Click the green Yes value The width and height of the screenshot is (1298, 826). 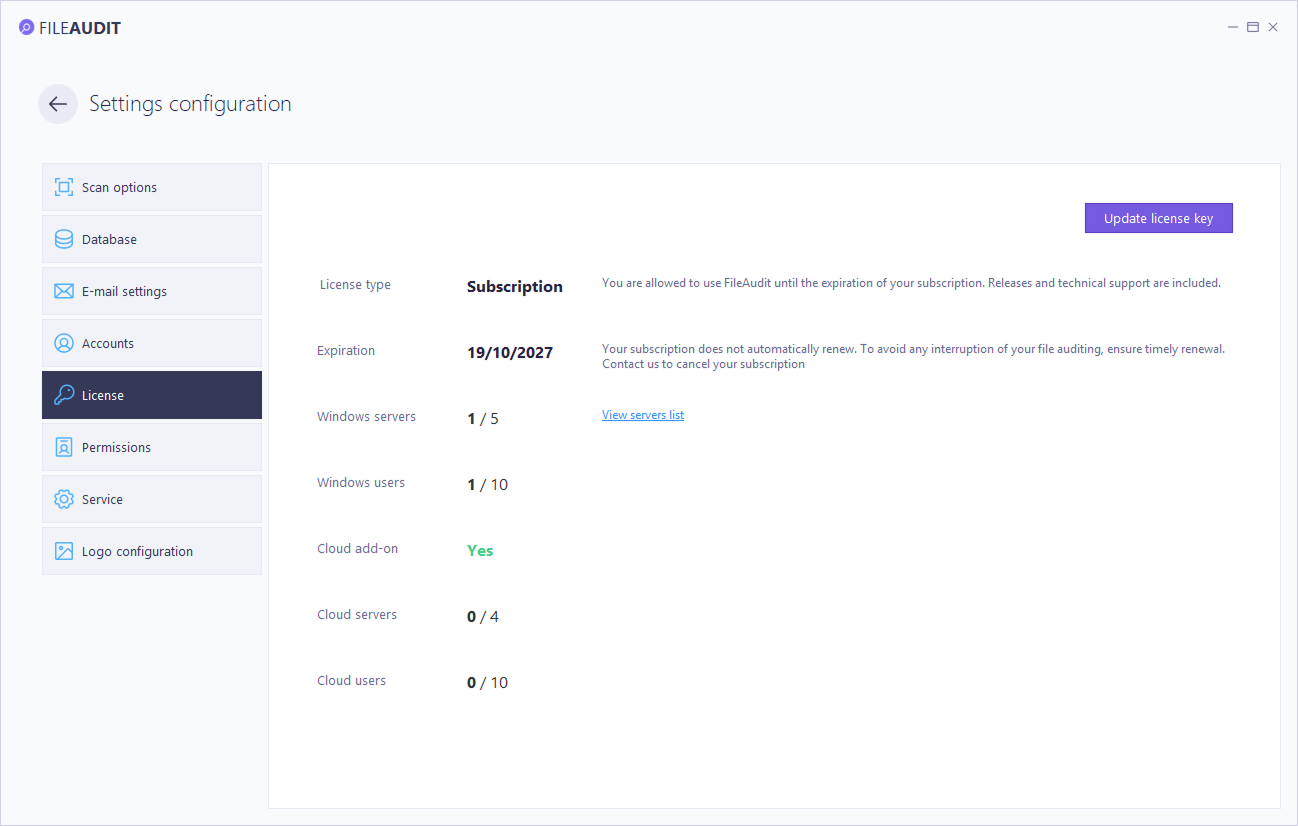pyautogui.click(x=480, y=551)
